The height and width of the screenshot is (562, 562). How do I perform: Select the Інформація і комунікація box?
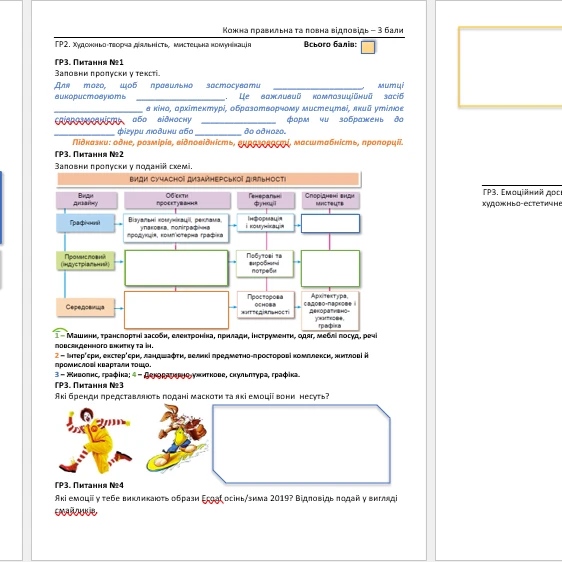[265, 222]
